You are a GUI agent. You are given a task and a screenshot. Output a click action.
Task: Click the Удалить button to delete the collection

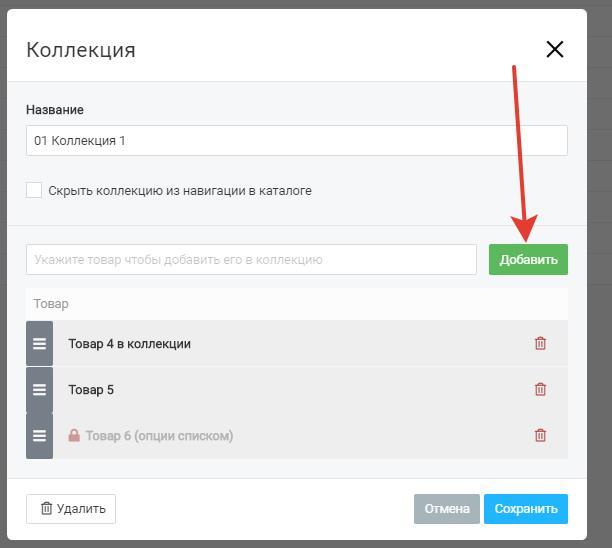click(x=71, y=509)
